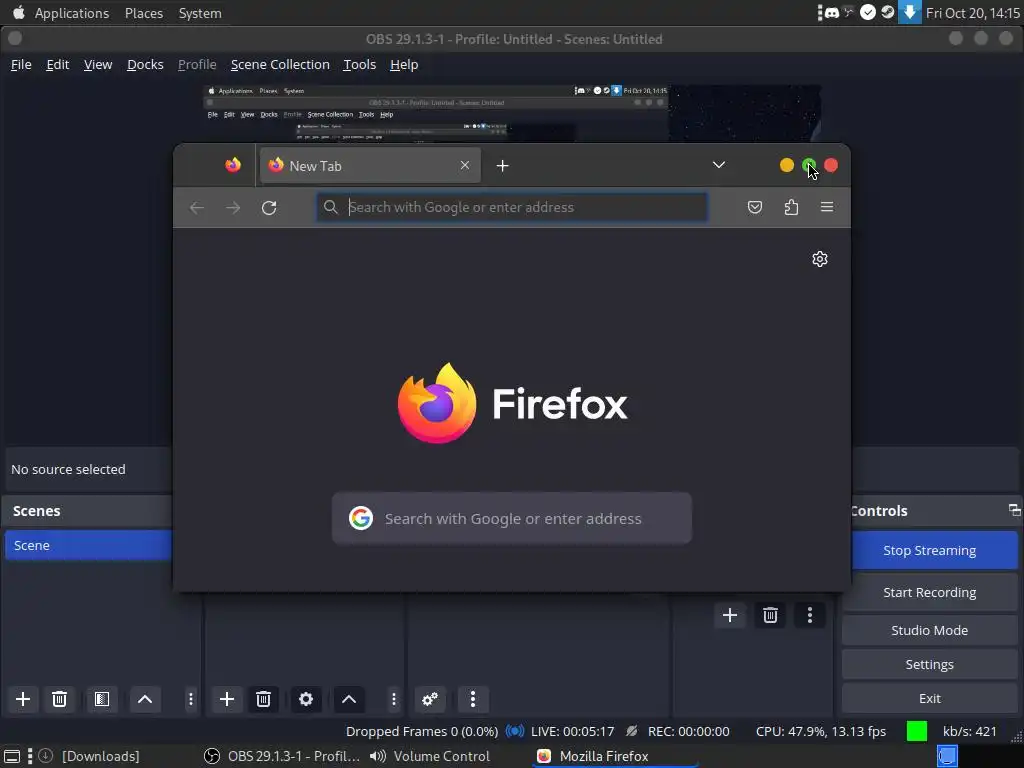Click the green connection status square

click(916, 731)
